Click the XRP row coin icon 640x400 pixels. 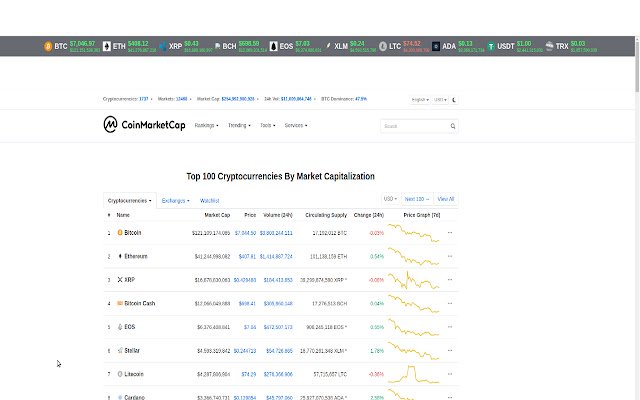(x=120, y=280)
